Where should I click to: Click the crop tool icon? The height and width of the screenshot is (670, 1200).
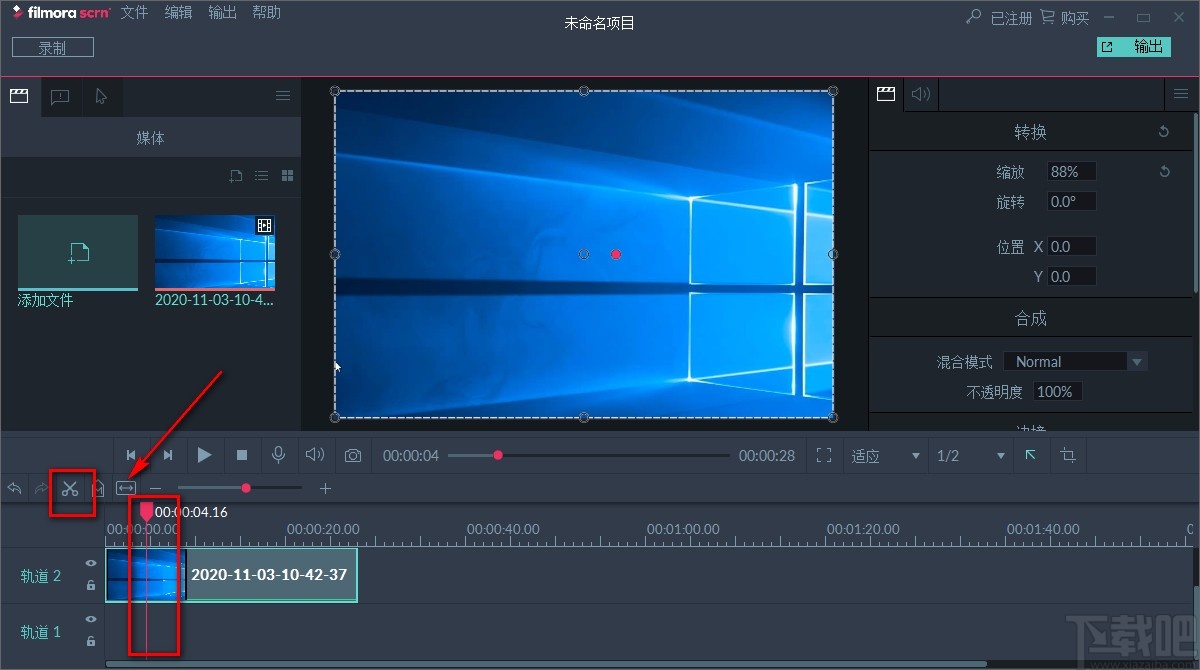click(x=1068, y=456)
